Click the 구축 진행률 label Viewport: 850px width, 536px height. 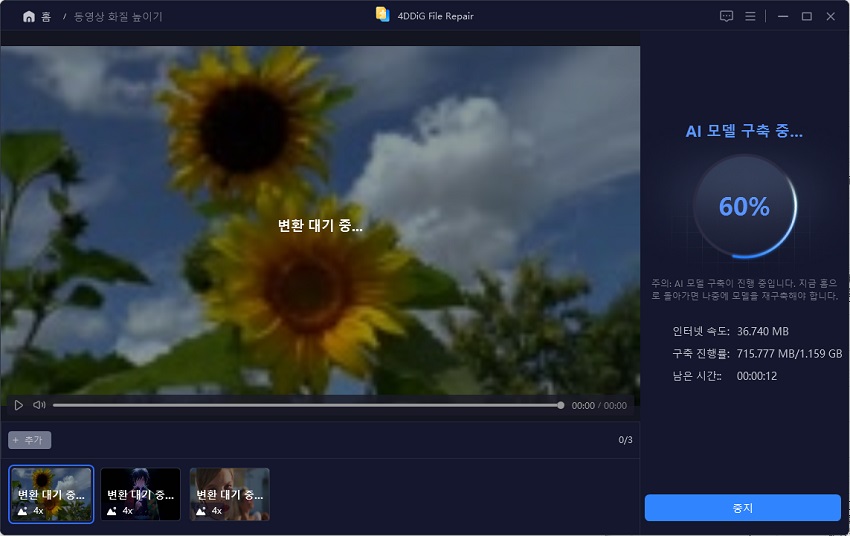701,353
